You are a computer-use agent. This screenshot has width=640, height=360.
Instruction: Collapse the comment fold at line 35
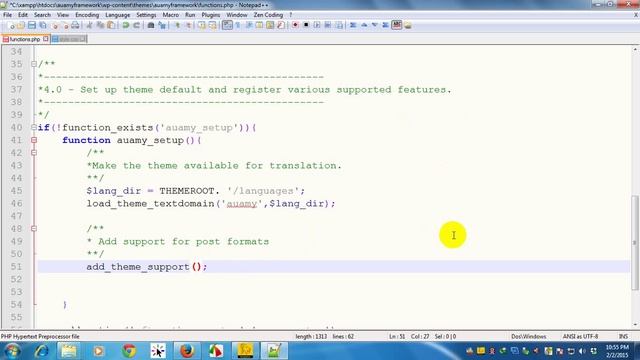pos(34,64)
